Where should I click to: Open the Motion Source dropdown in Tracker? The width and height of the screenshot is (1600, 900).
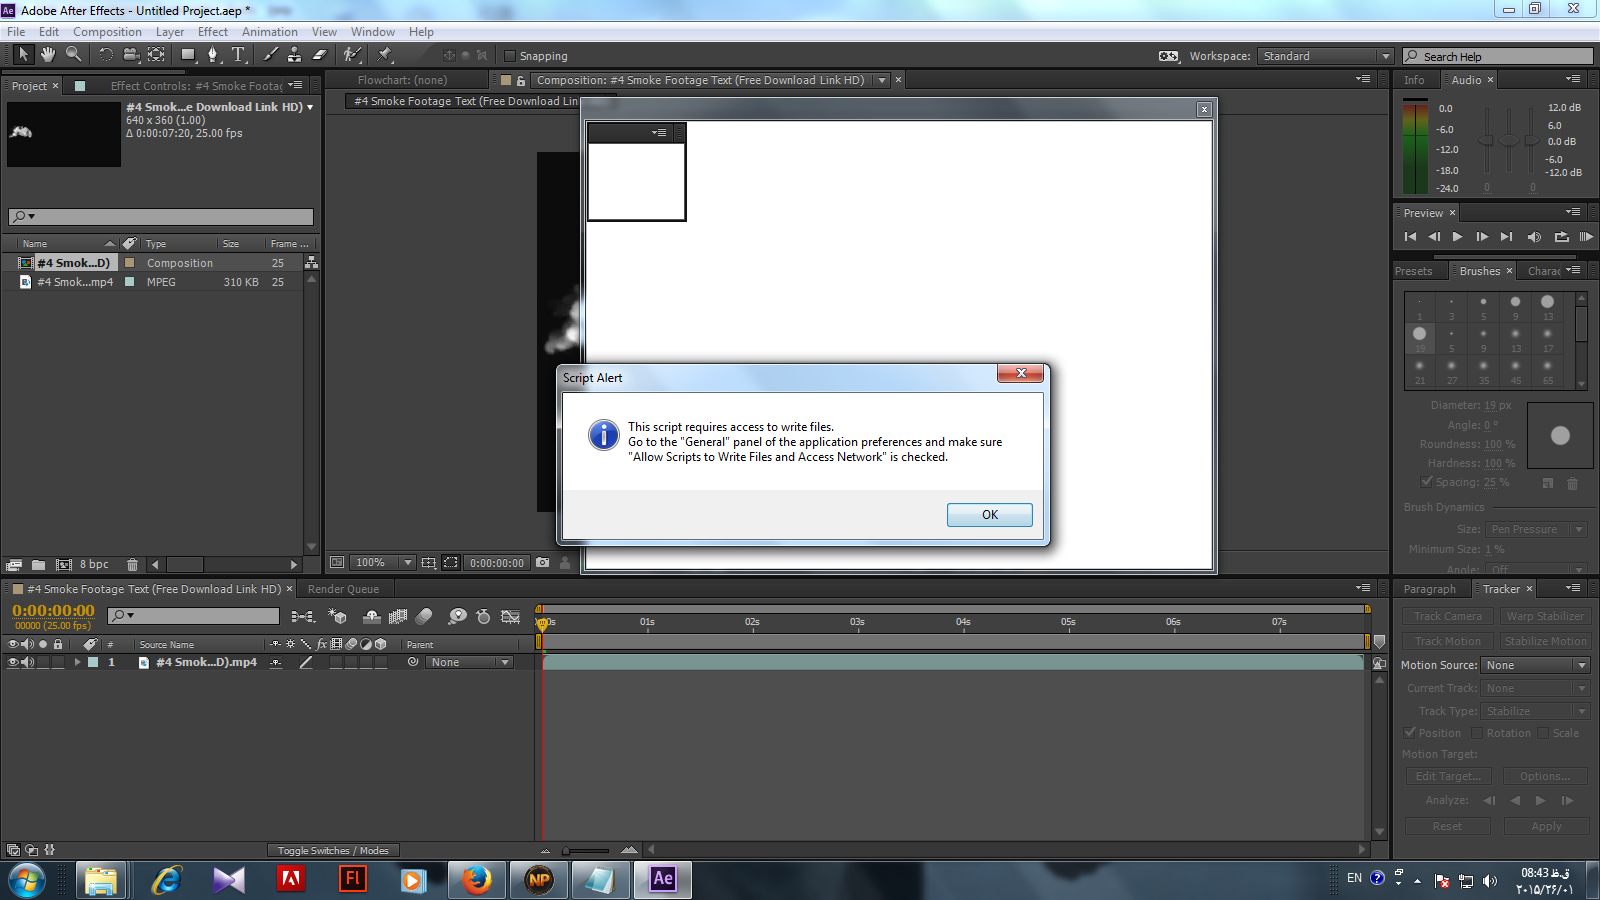click(x=1535, y=665)
